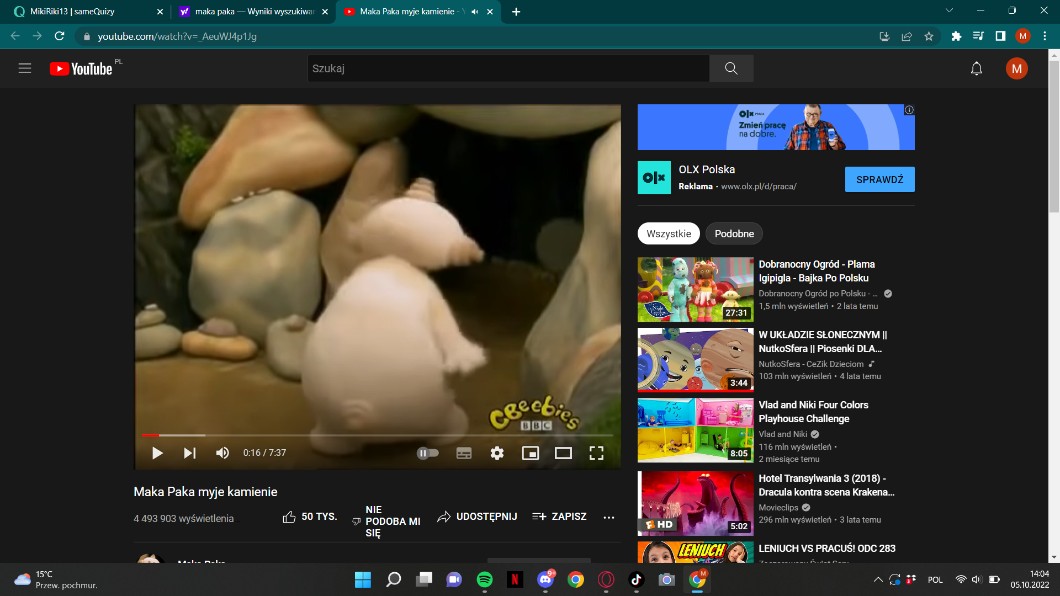Image resolution: width=1060 pixels, height=596 pixels.
Task: Select the Podobne filter chip
Action: point(734,233)
